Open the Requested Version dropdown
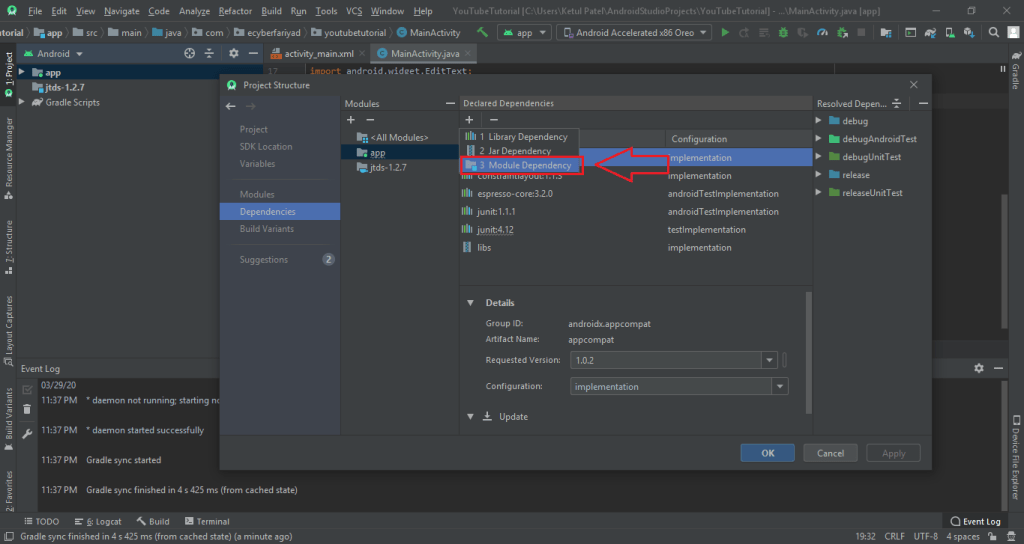This screenshot has width=1024, height=544. point(769,360)
